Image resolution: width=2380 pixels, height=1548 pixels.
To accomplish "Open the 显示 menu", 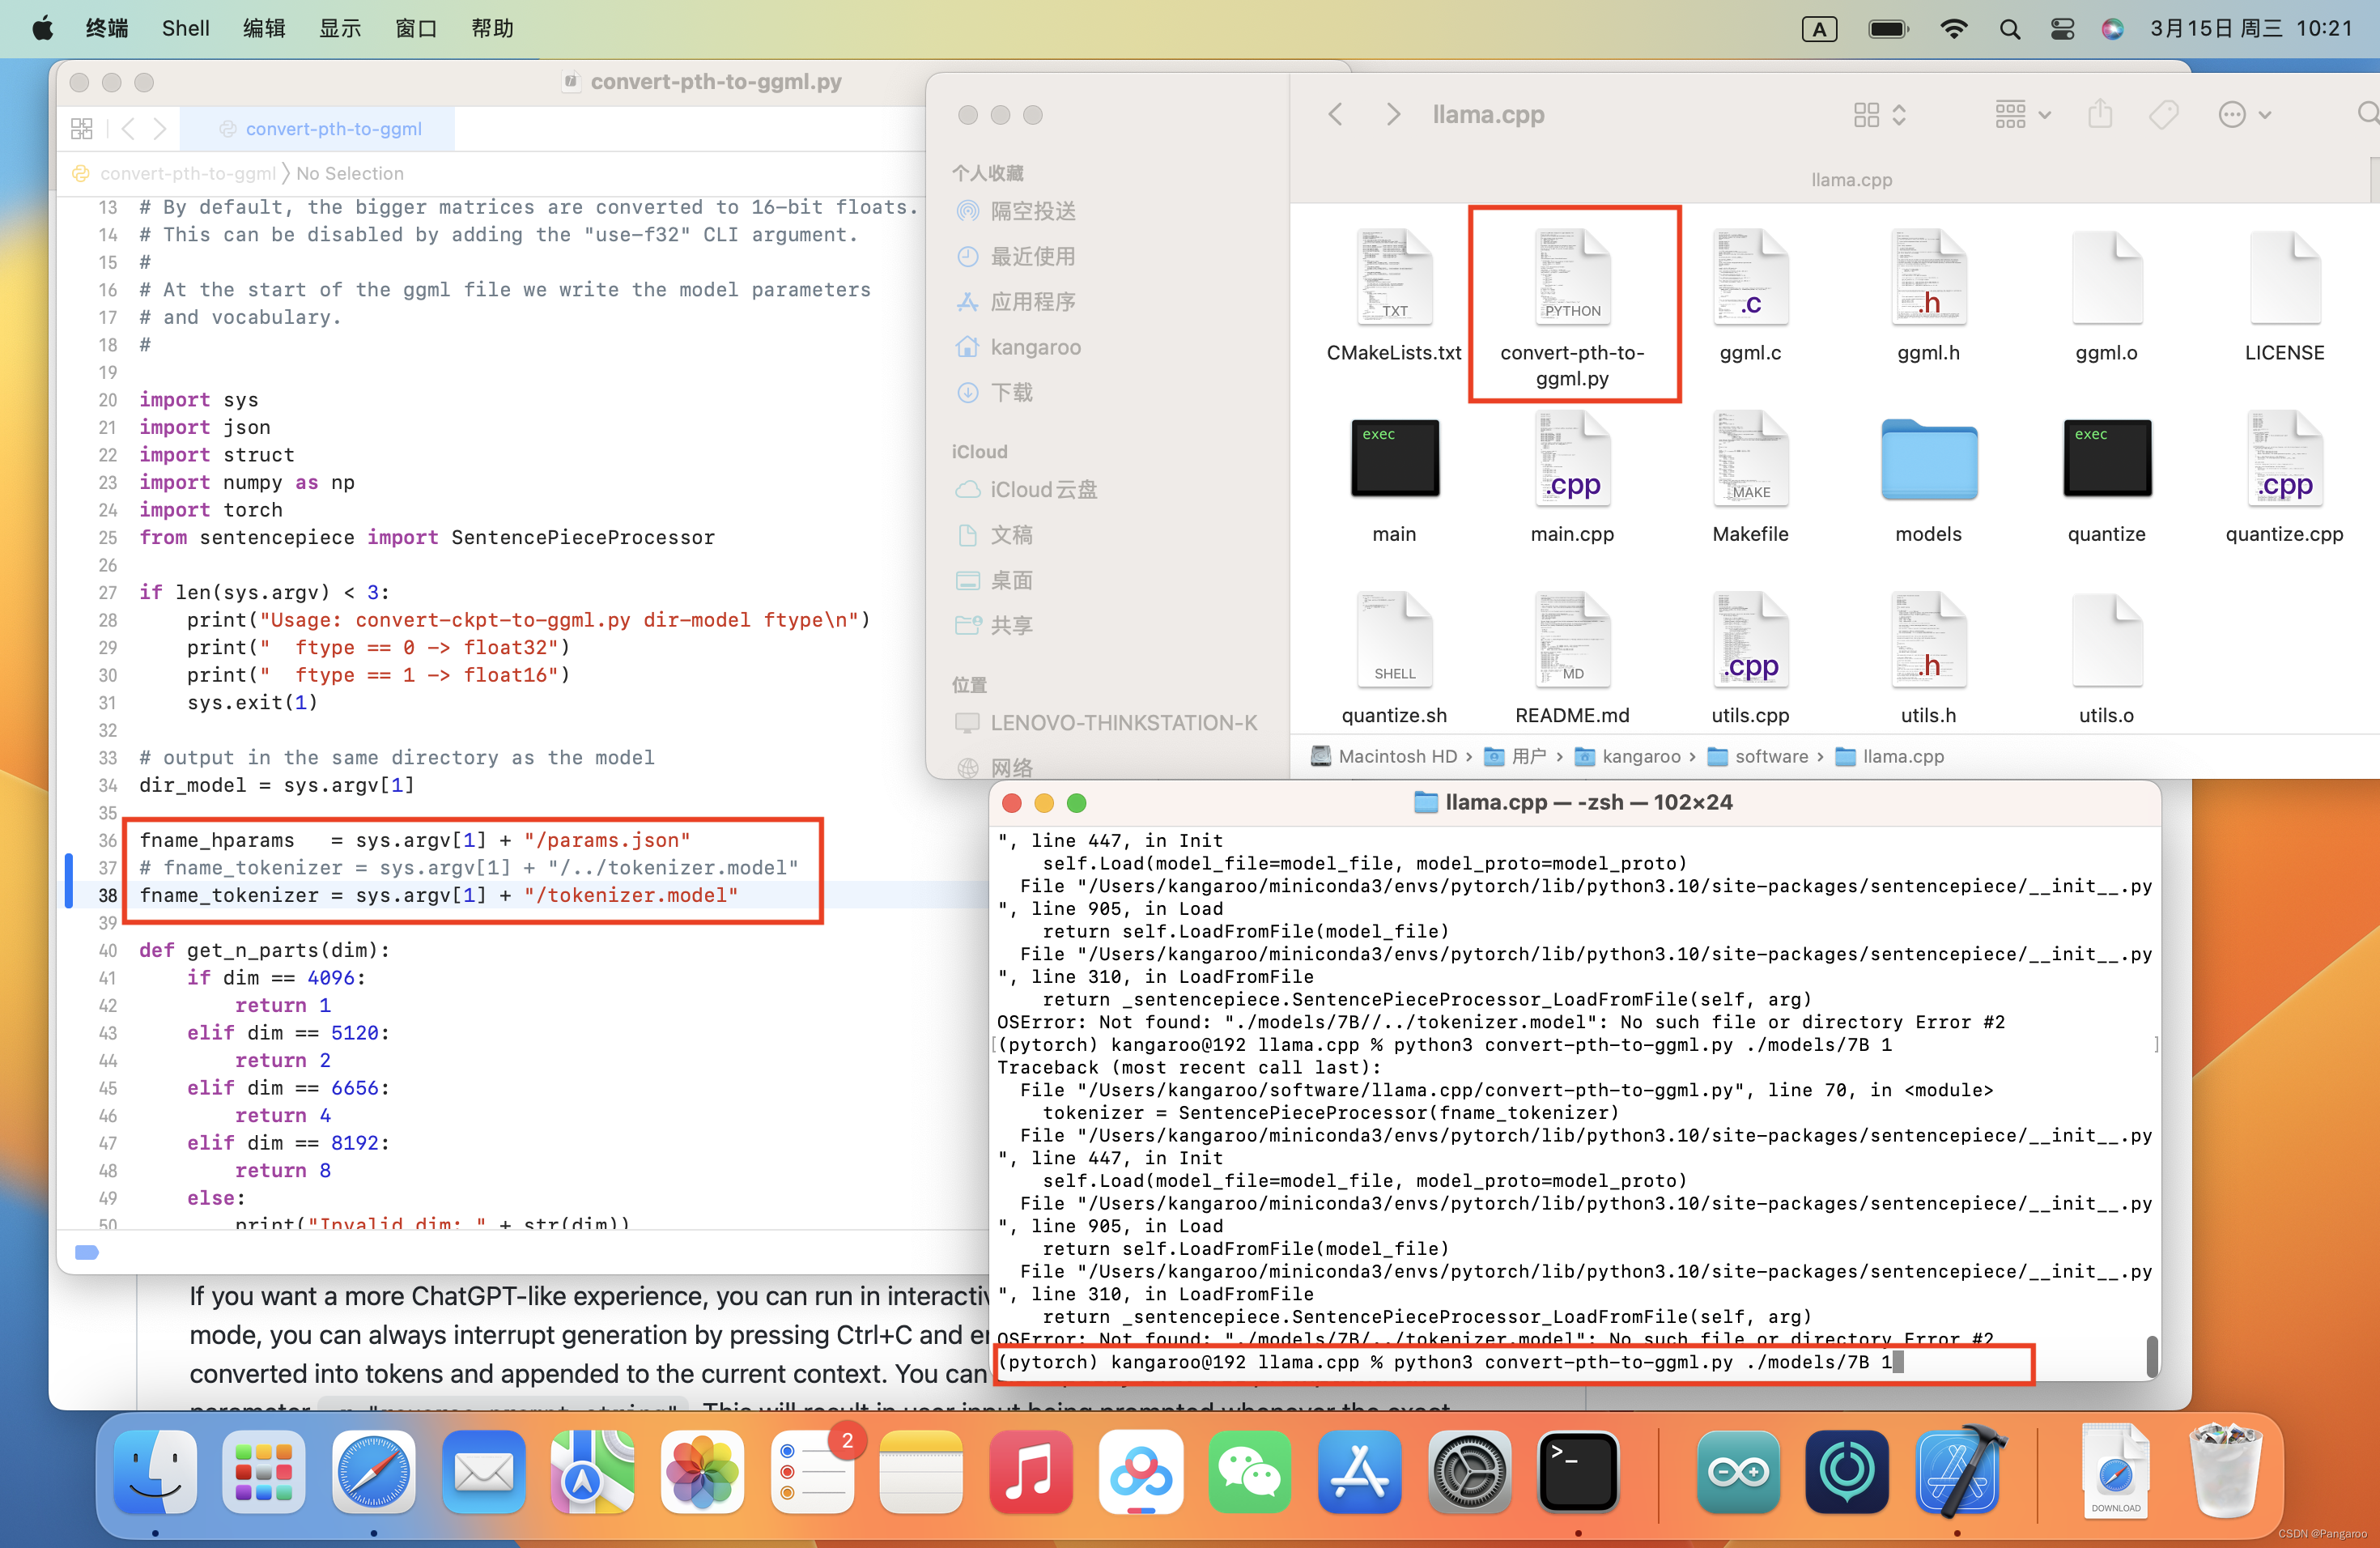I will click(x=340, y=28).
